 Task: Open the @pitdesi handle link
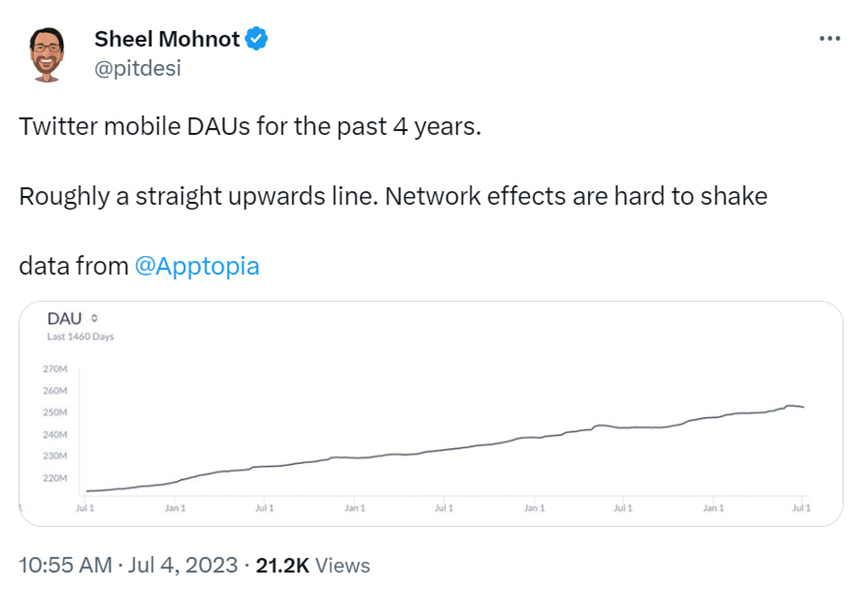(x=137, y=68)
